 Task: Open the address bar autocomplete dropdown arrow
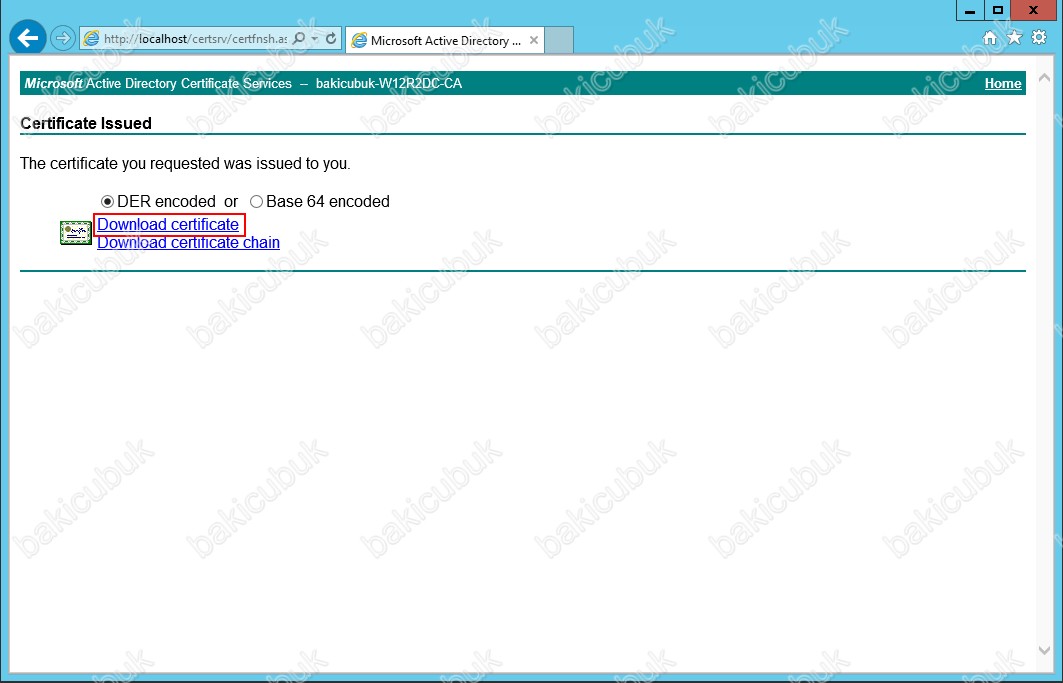pos(315,39)
